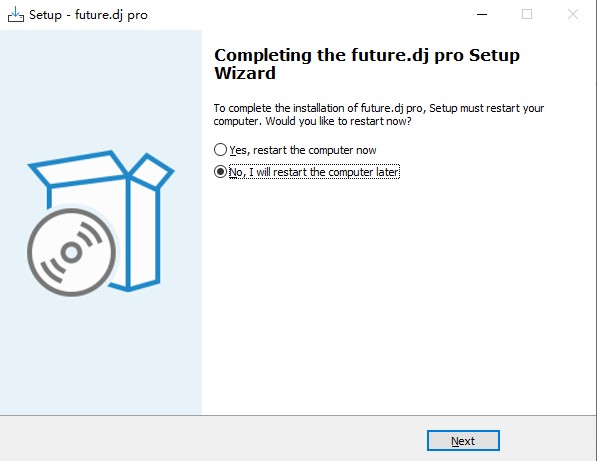This screenshot has width=597, height=461.
Task: Click the blue open box illustration
Action: pos(101,223)
